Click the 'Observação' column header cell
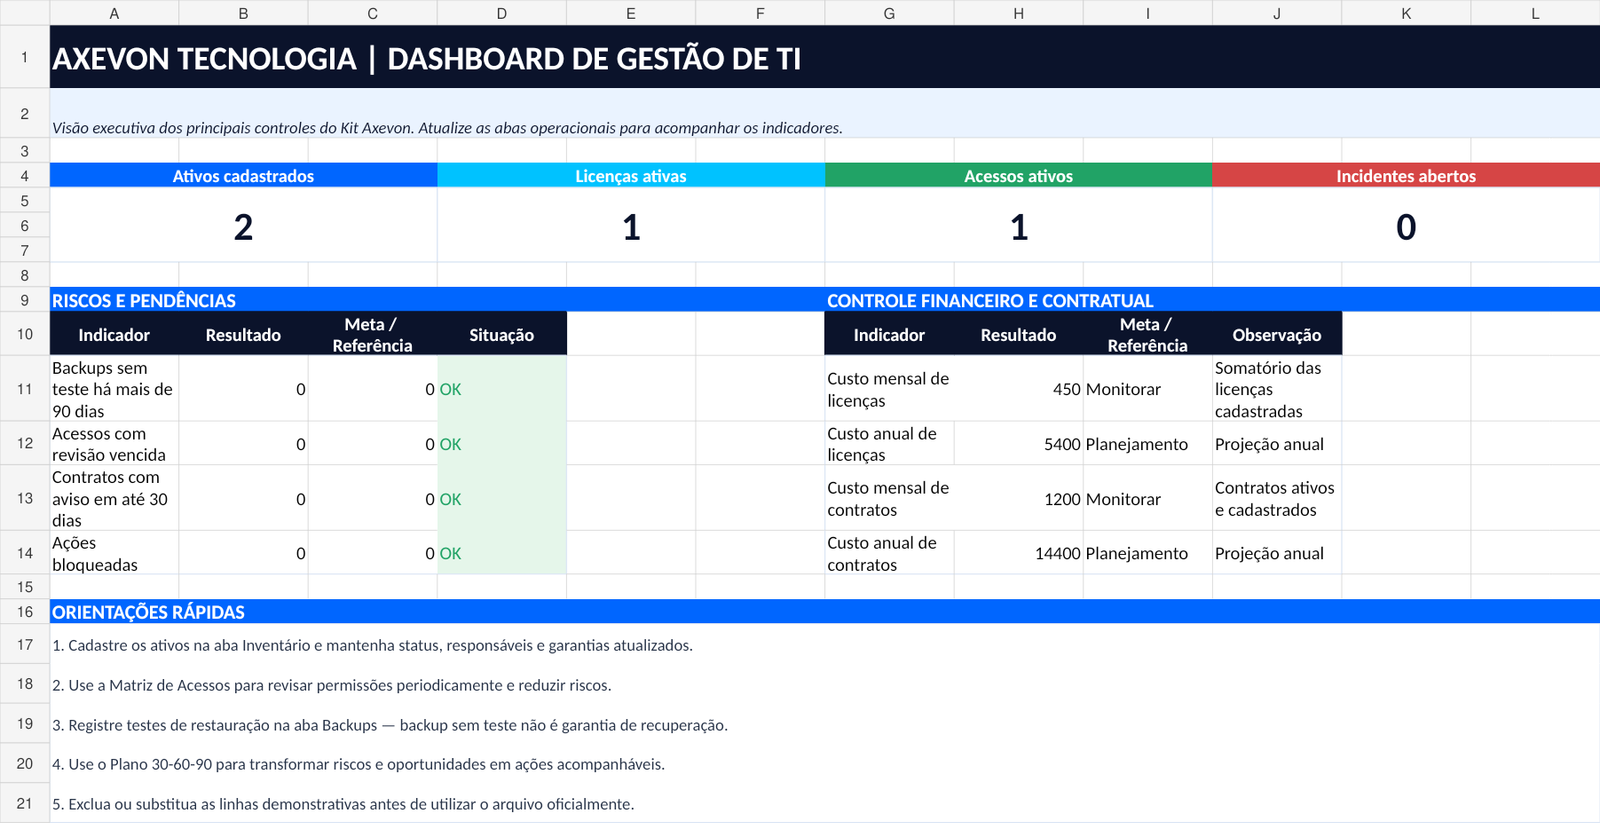 click(x=1277, y=334)
